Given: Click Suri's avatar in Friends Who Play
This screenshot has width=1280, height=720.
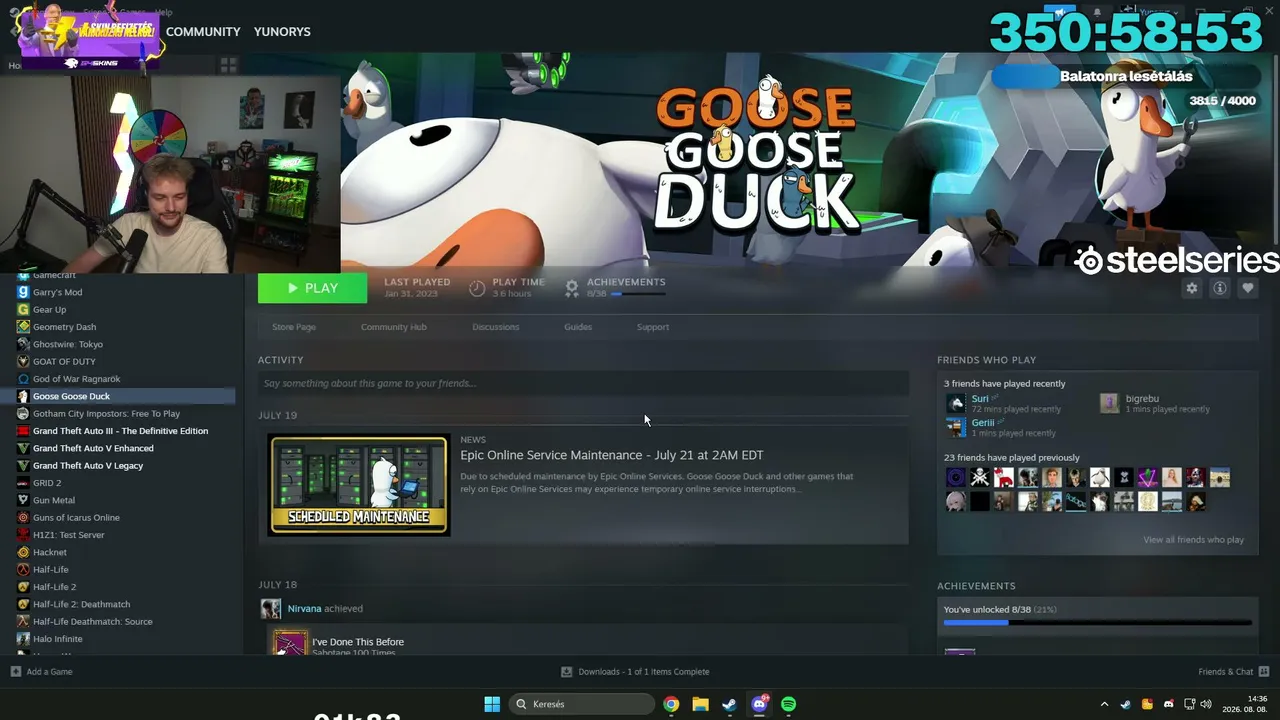Looking at the screenshot, I should coord(956,403).
